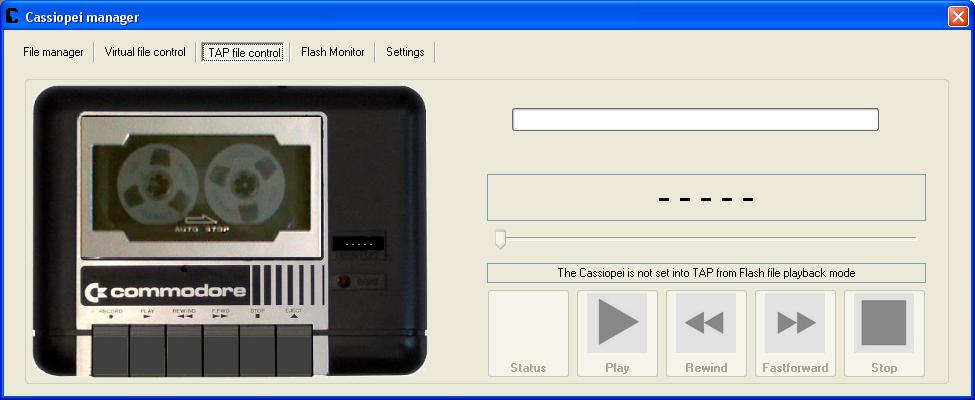The image size is (975, 400).
Task: Click the PLAY key on datasette image
Action: (x=147, y=350)
